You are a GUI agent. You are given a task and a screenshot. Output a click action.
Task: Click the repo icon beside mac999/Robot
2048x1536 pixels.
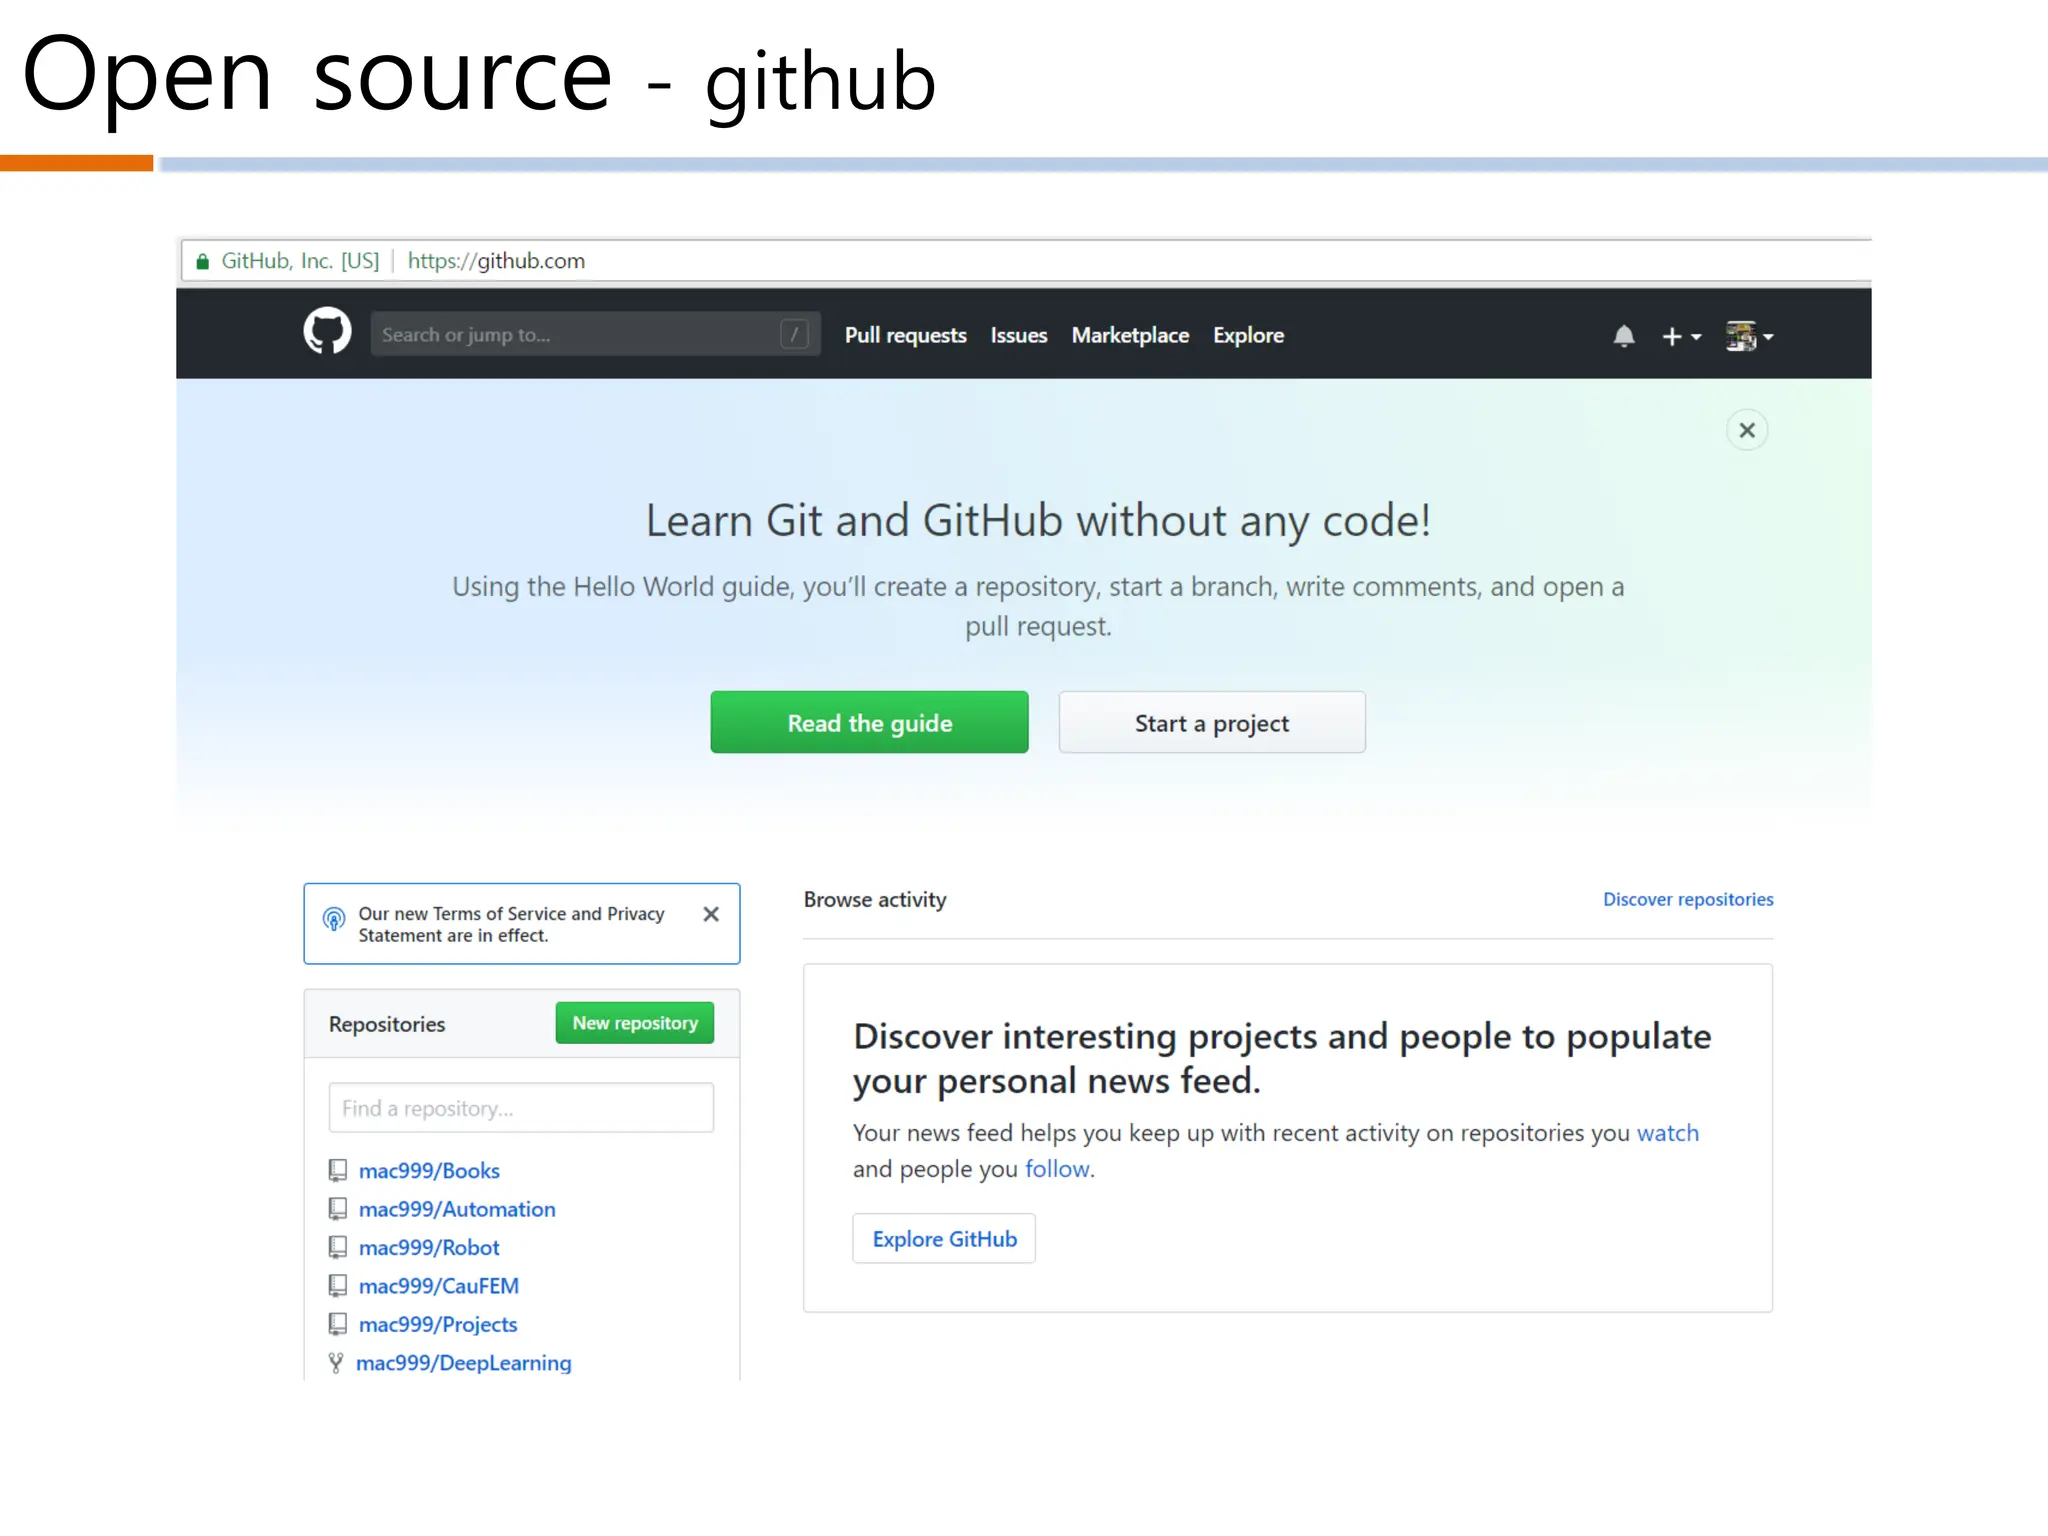pos(338,1247)
